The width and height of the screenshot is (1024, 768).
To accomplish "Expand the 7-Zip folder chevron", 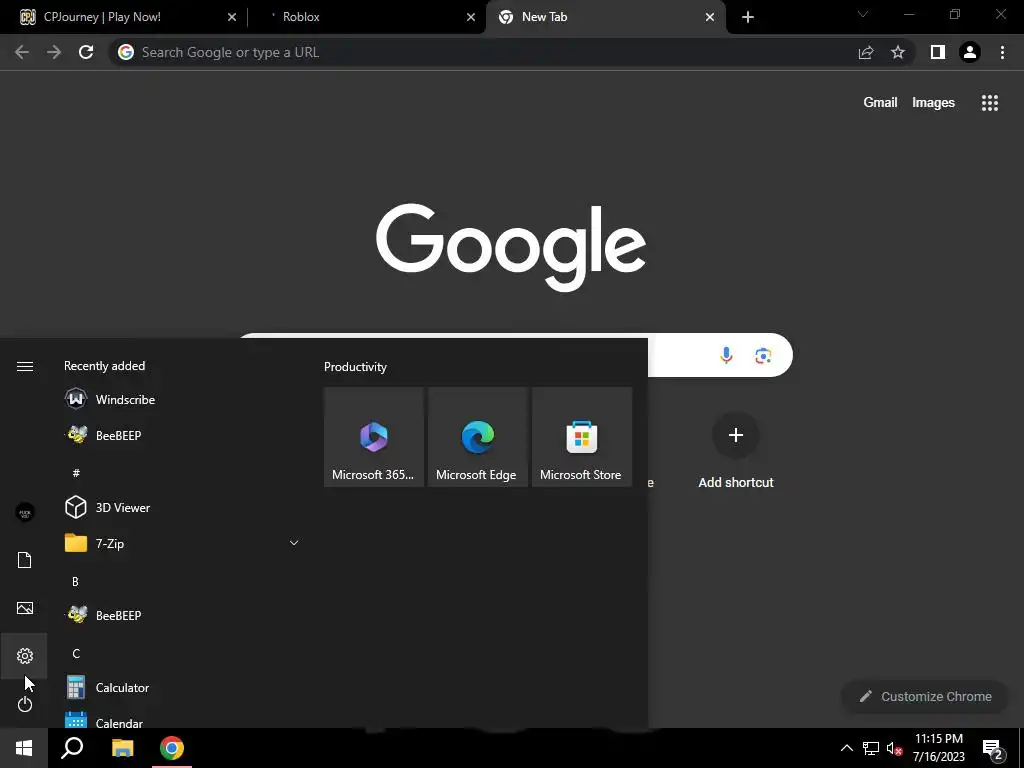I will click(x=294, y=543).
